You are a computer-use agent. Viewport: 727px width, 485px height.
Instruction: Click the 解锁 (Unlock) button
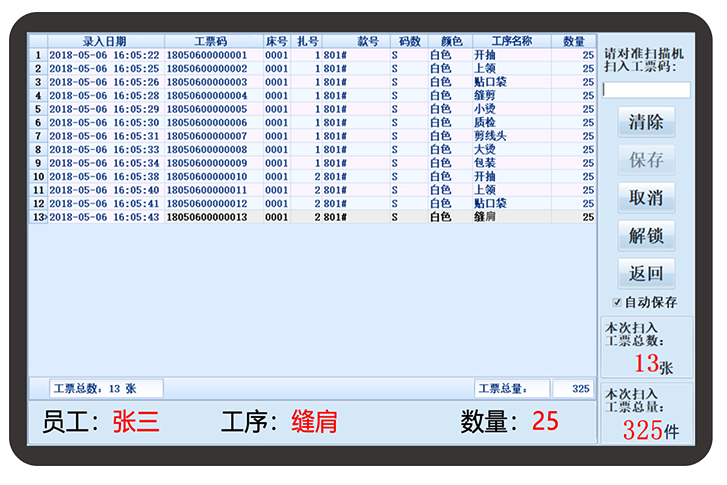coord(645,236)
